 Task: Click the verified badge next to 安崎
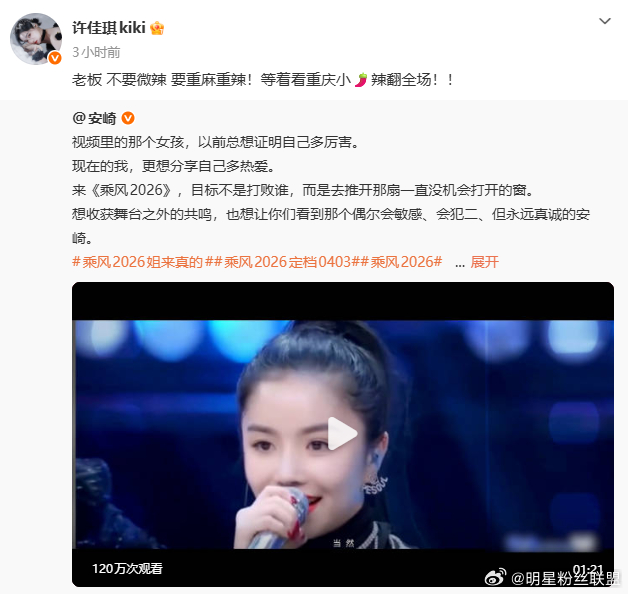pyautogui.click(x=128, y=118)
